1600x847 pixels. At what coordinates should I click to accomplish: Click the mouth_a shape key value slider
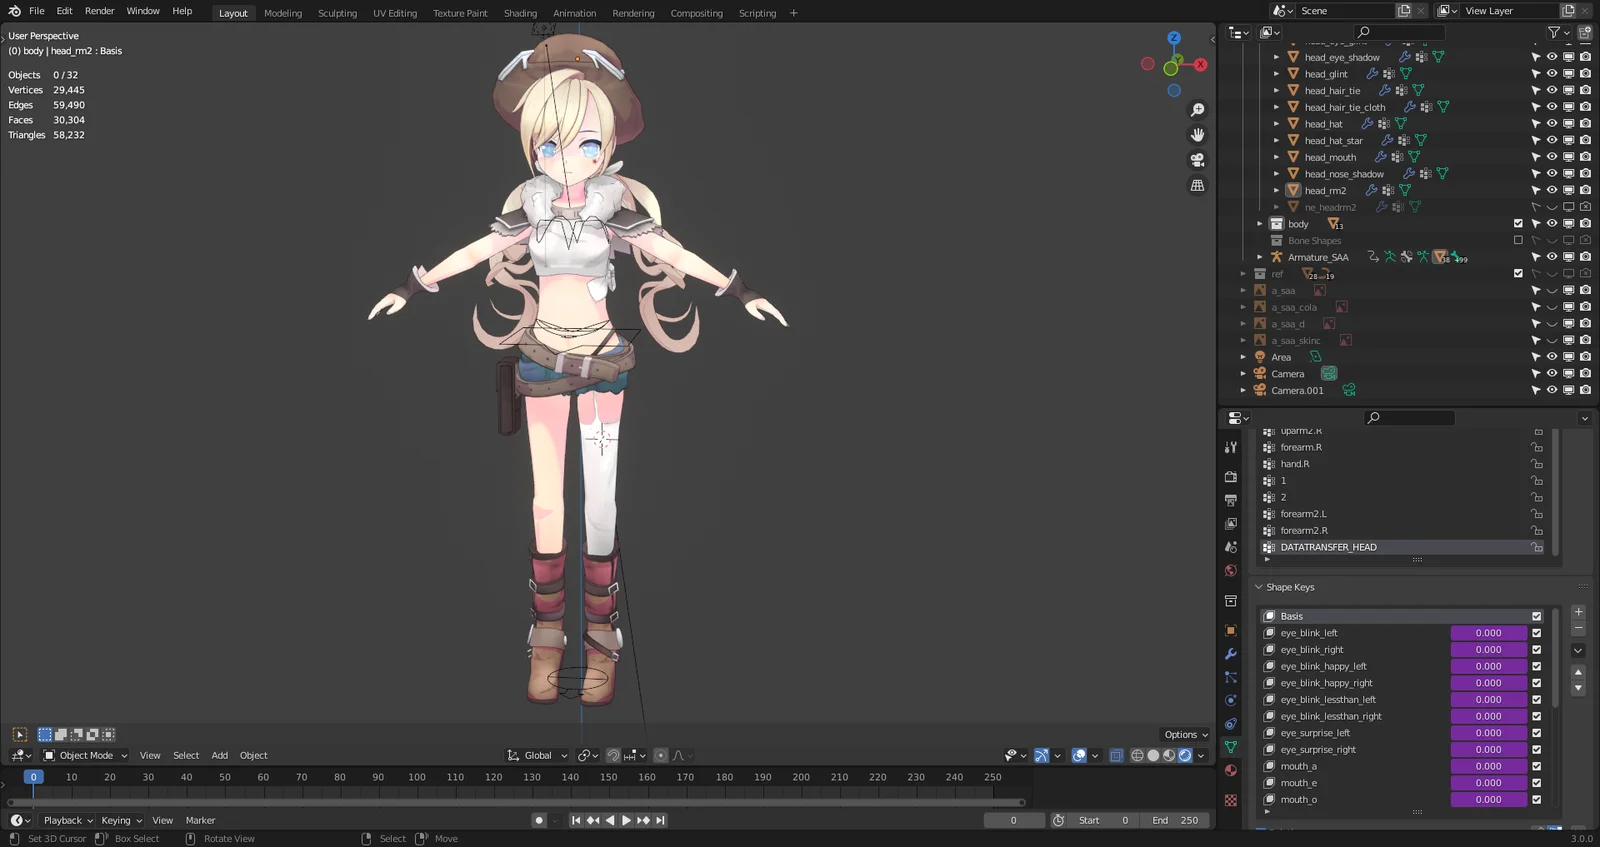click(1488, 767)
